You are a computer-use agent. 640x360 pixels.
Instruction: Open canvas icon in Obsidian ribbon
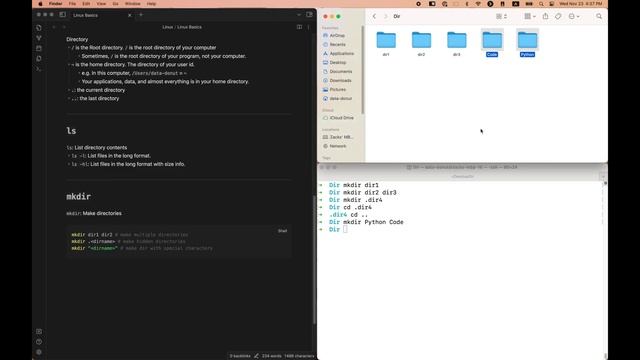(x=39, y=48)
